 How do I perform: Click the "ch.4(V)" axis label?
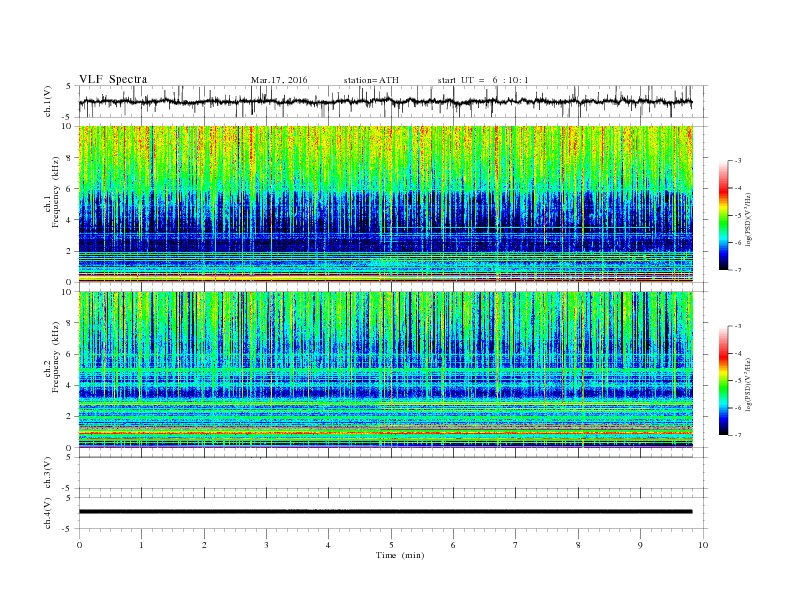[x=48, y=514]
